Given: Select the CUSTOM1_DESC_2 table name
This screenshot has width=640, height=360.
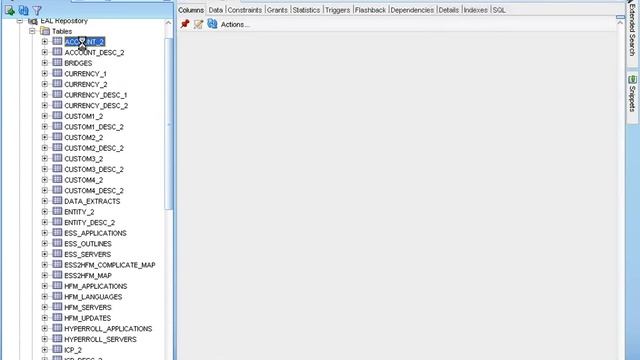Looking at the screenshot, I should [x=94, y=127].
